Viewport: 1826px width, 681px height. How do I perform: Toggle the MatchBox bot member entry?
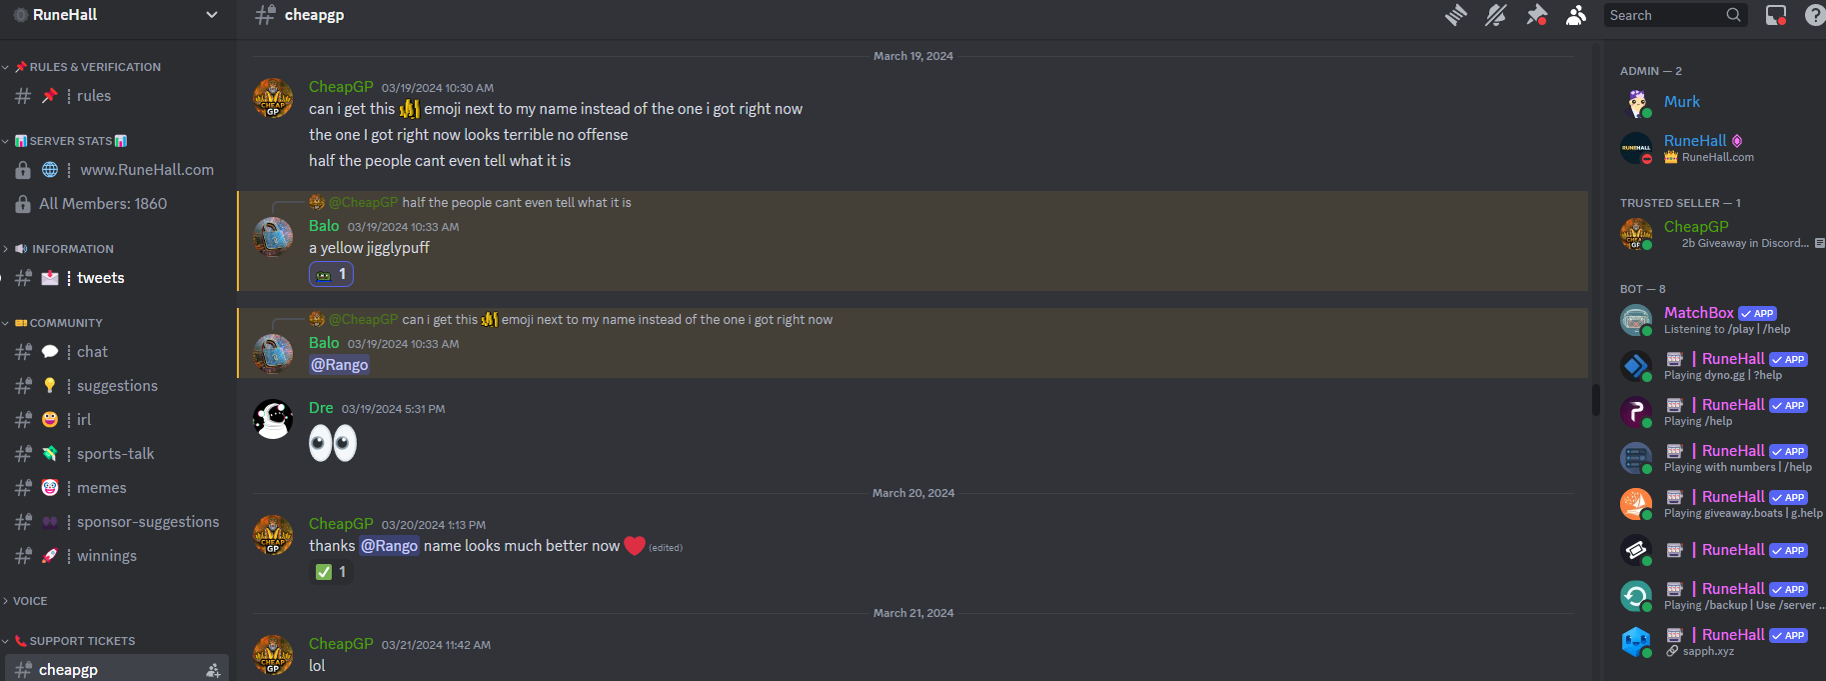click(x=1720, y=320)
